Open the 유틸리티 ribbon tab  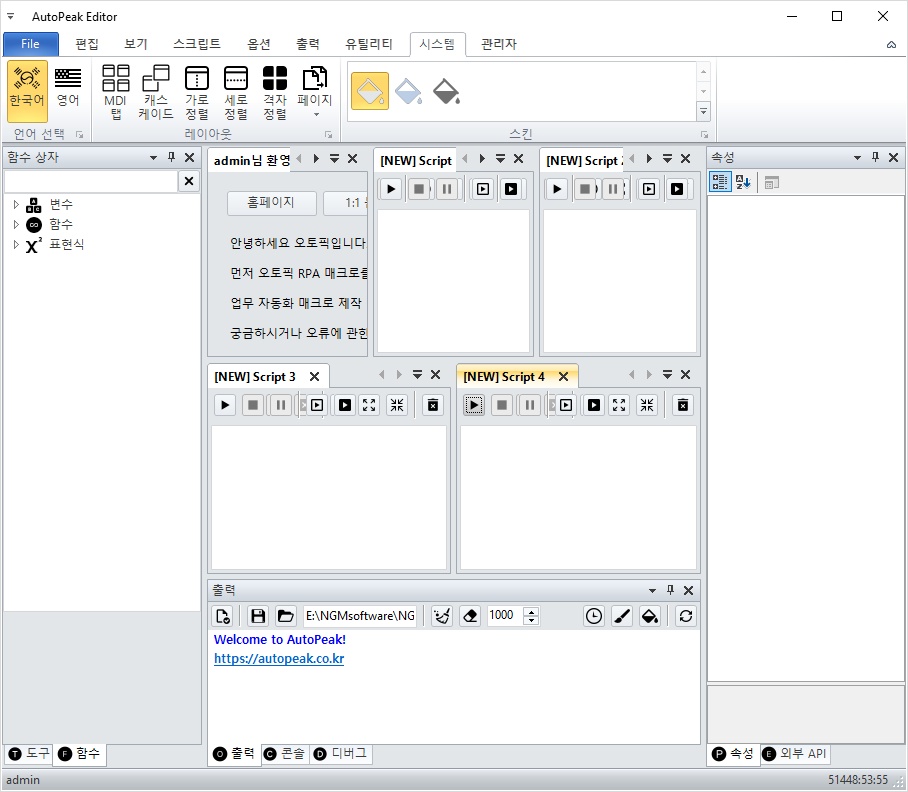[x=369, y=44]
